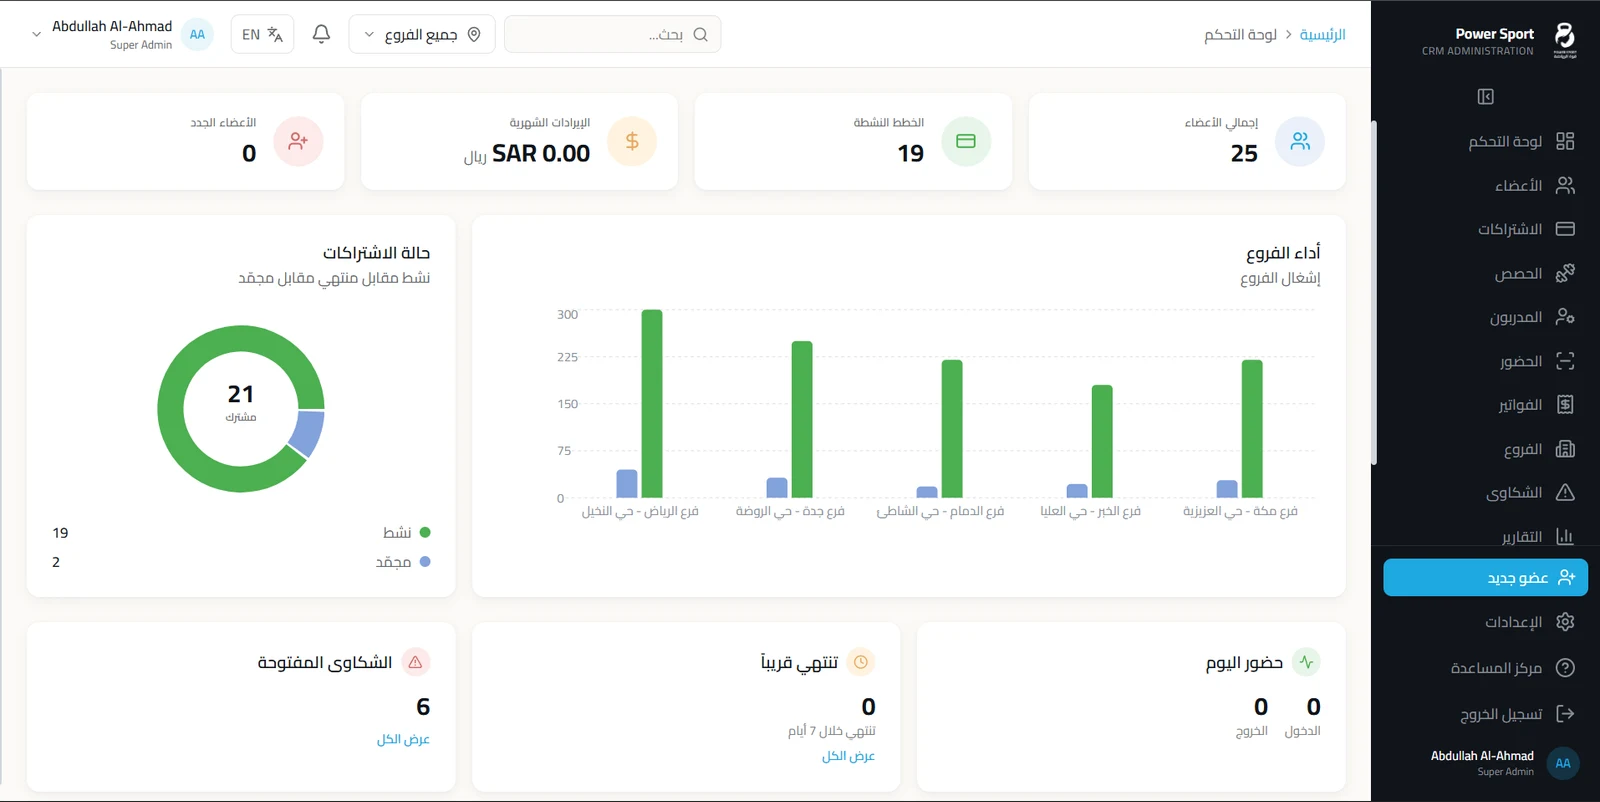Click the الفروع branches building icon

coord(1565,449)
